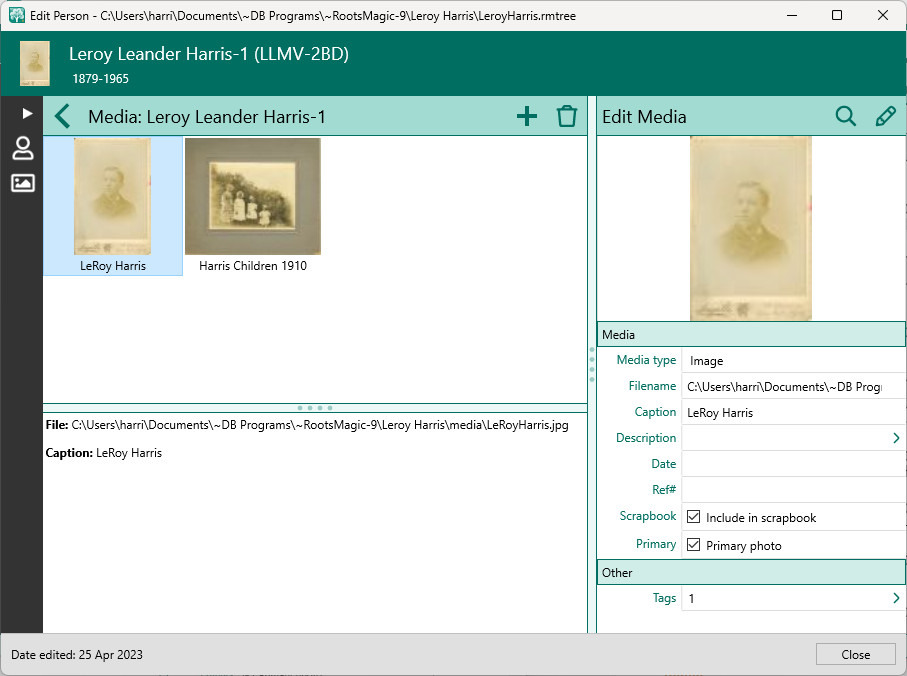
Task: Click the Caption input field
Action: pos(790,412)
